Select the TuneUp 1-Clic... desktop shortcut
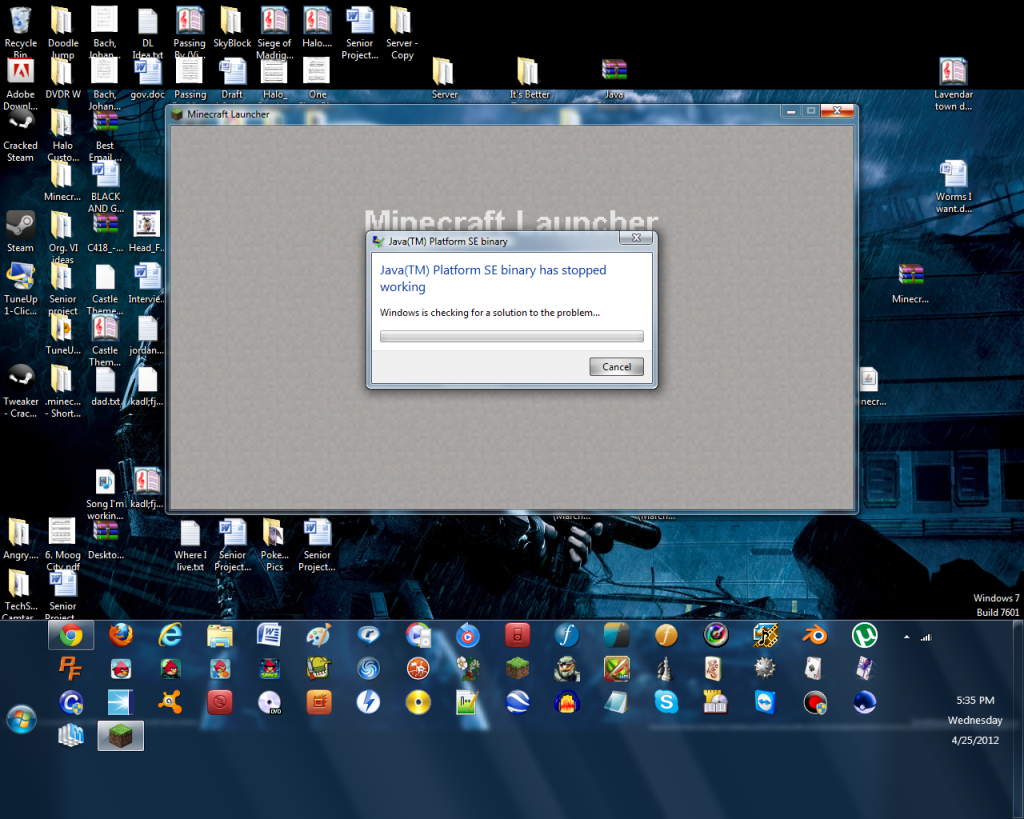Image resolution: width=1024 pixels, height=819 pixels. coord(21,289)
